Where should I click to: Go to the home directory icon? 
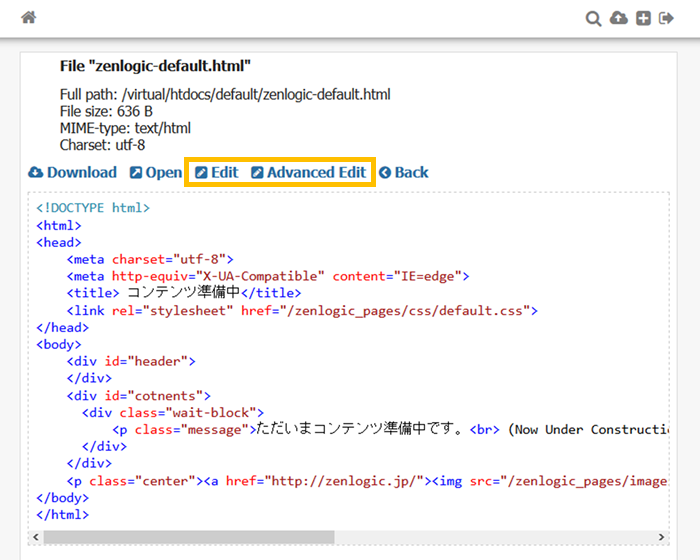28,18
